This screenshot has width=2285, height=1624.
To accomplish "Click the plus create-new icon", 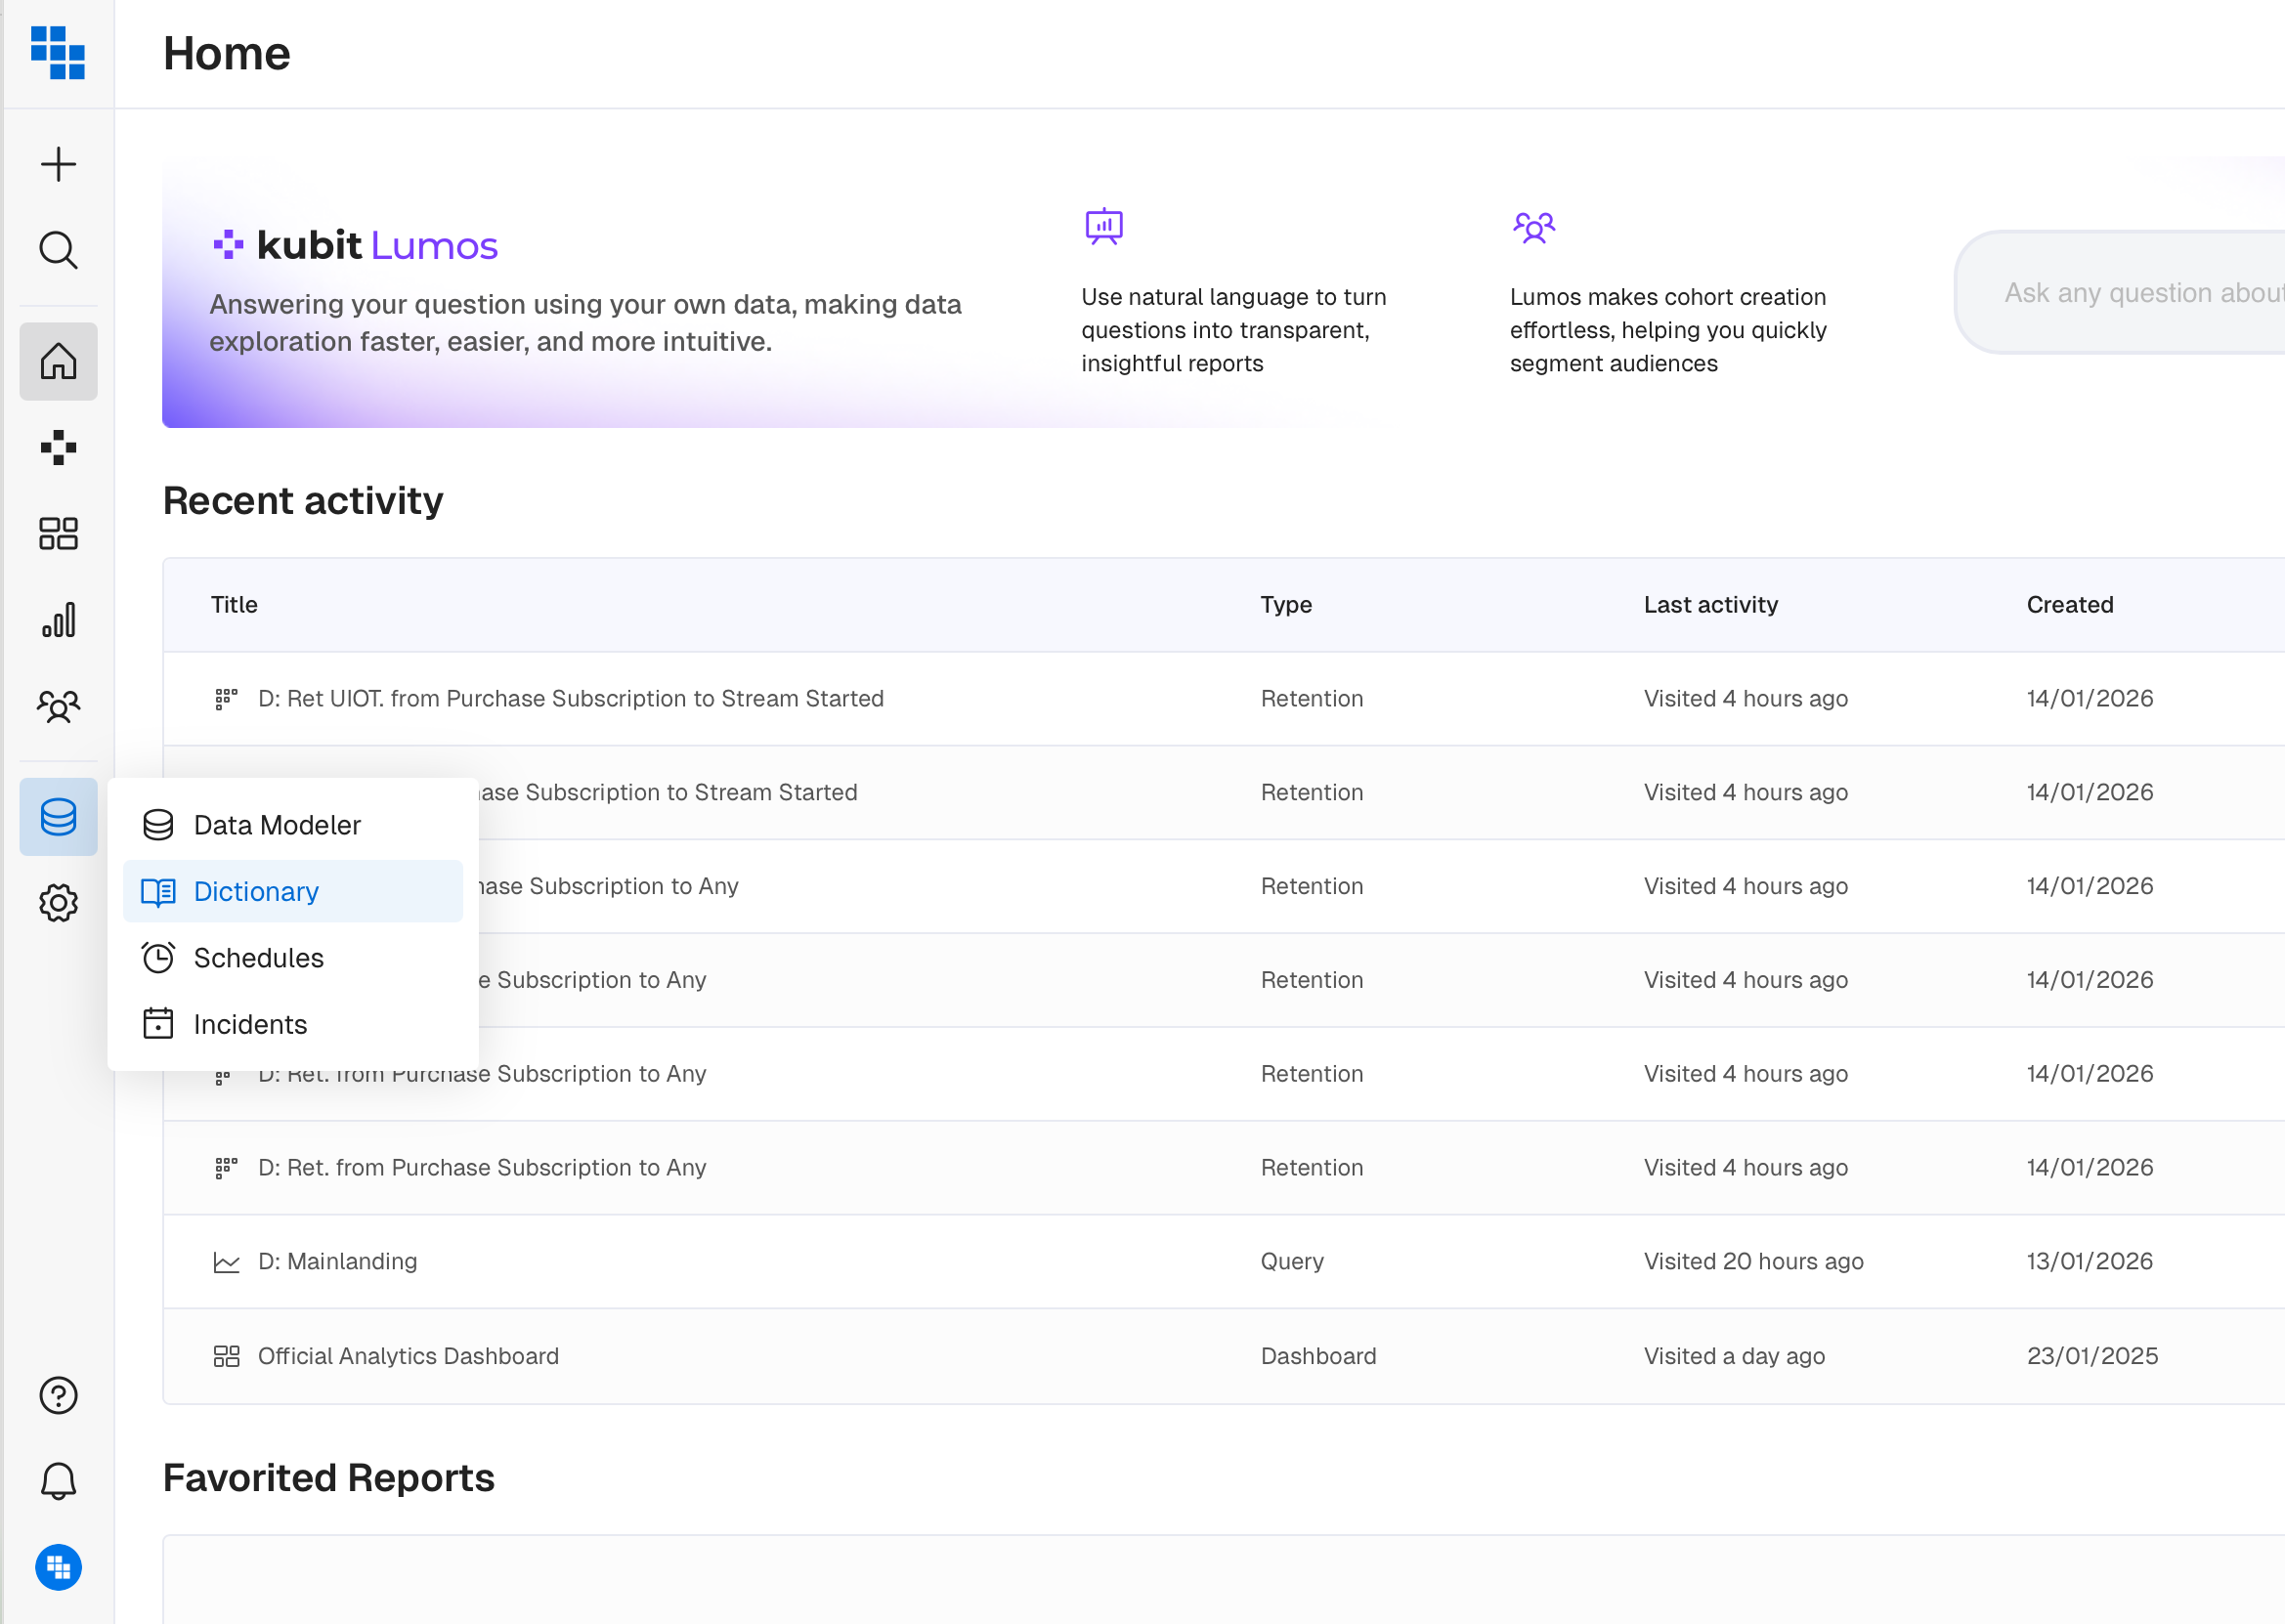I will [58, 164].
